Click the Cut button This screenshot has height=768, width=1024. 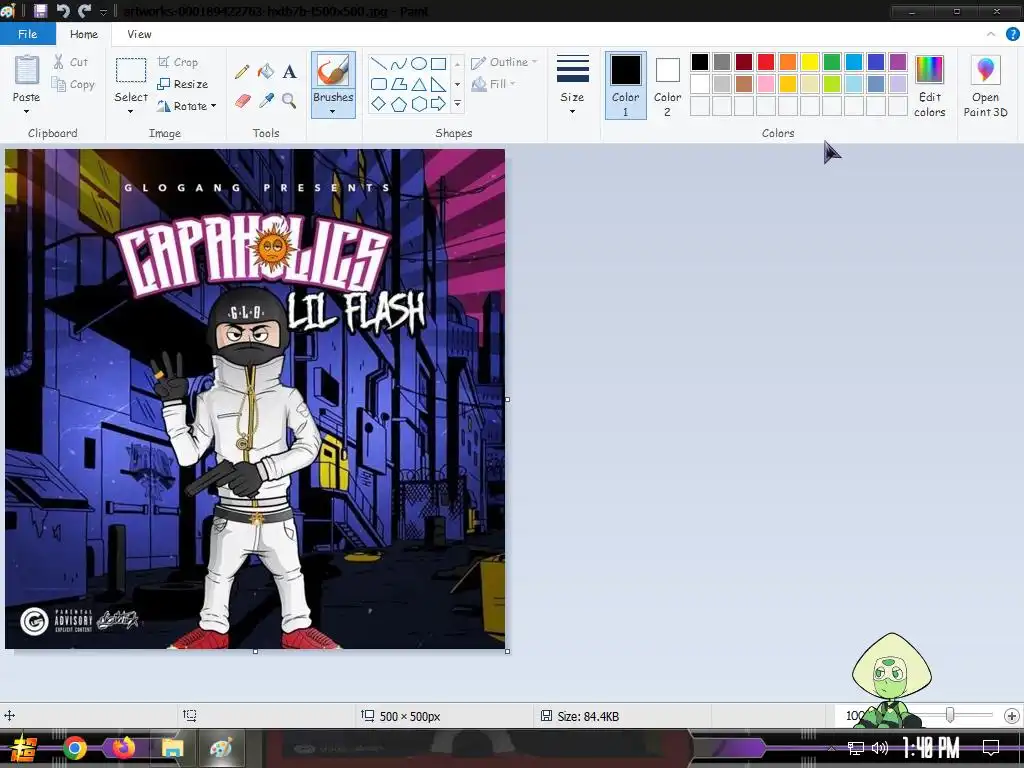[70, 62]
